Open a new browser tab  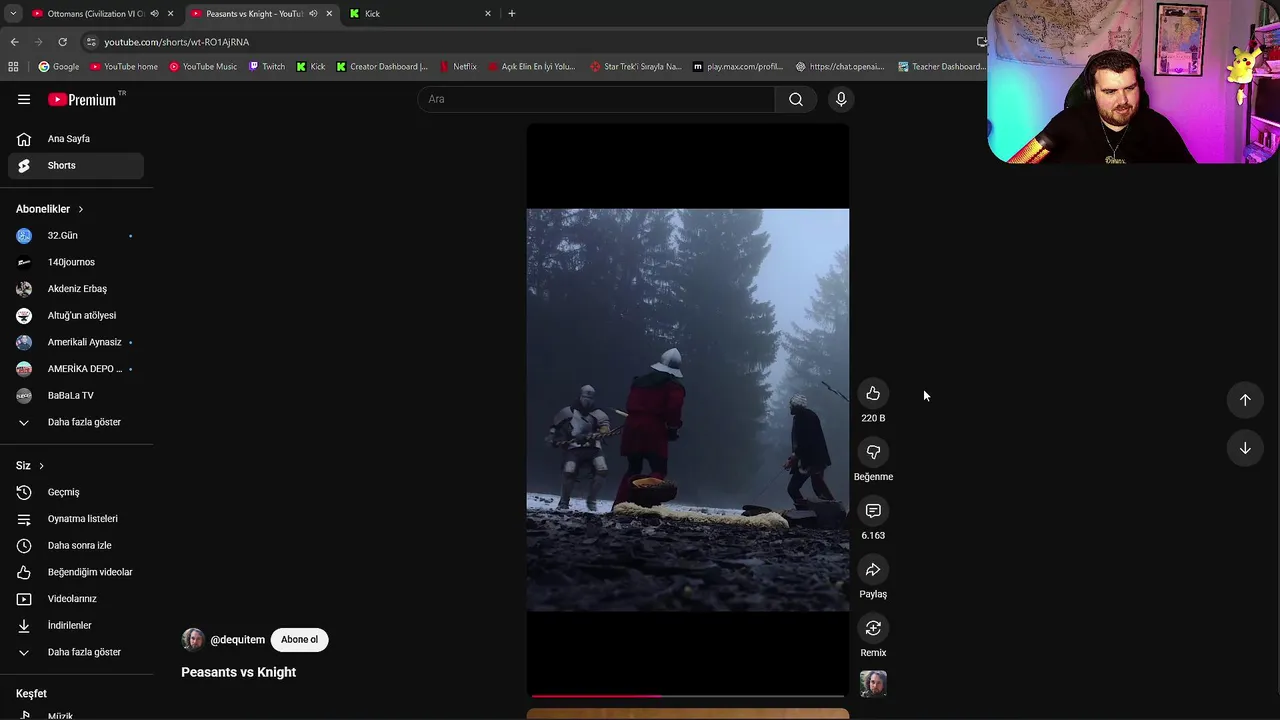tap(511, 14)
